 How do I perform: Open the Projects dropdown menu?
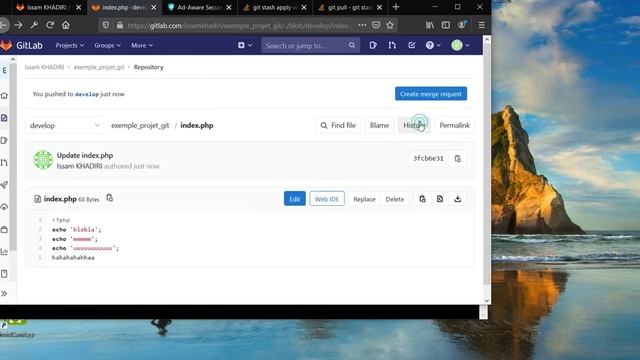[x=69, y=45]
